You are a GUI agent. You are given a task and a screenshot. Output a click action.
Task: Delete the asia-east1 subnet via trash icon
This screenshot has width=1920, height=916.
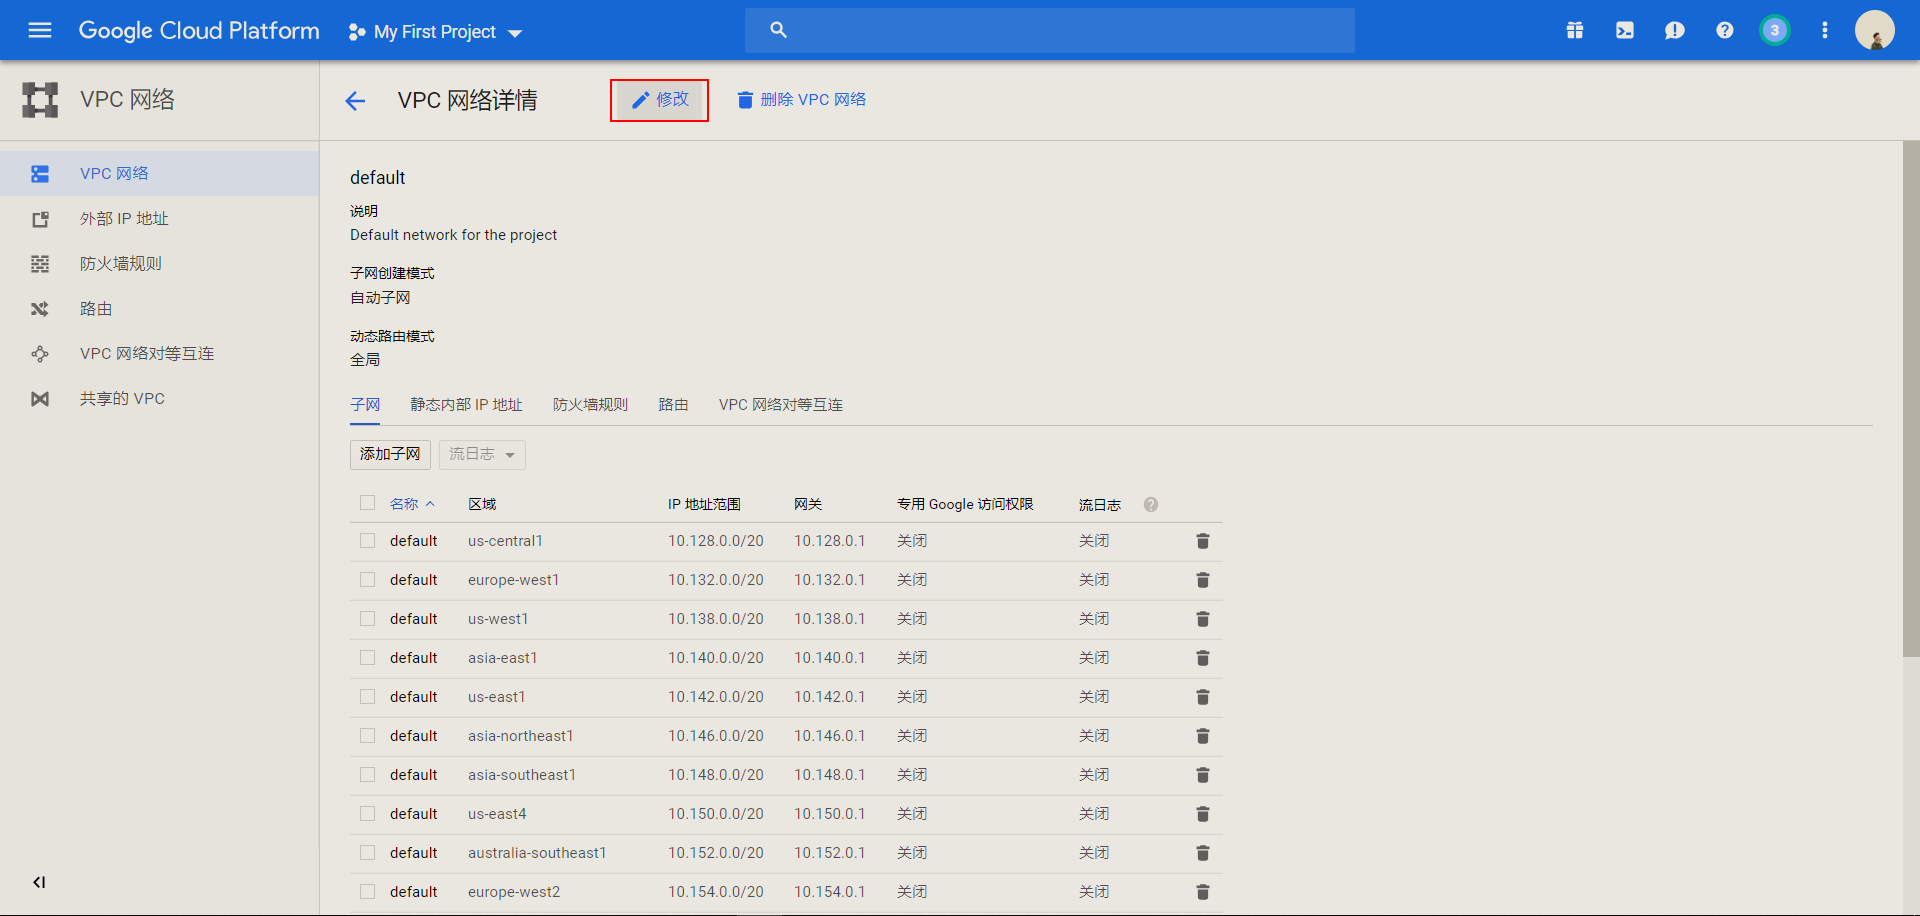[x=1203, y=658]
